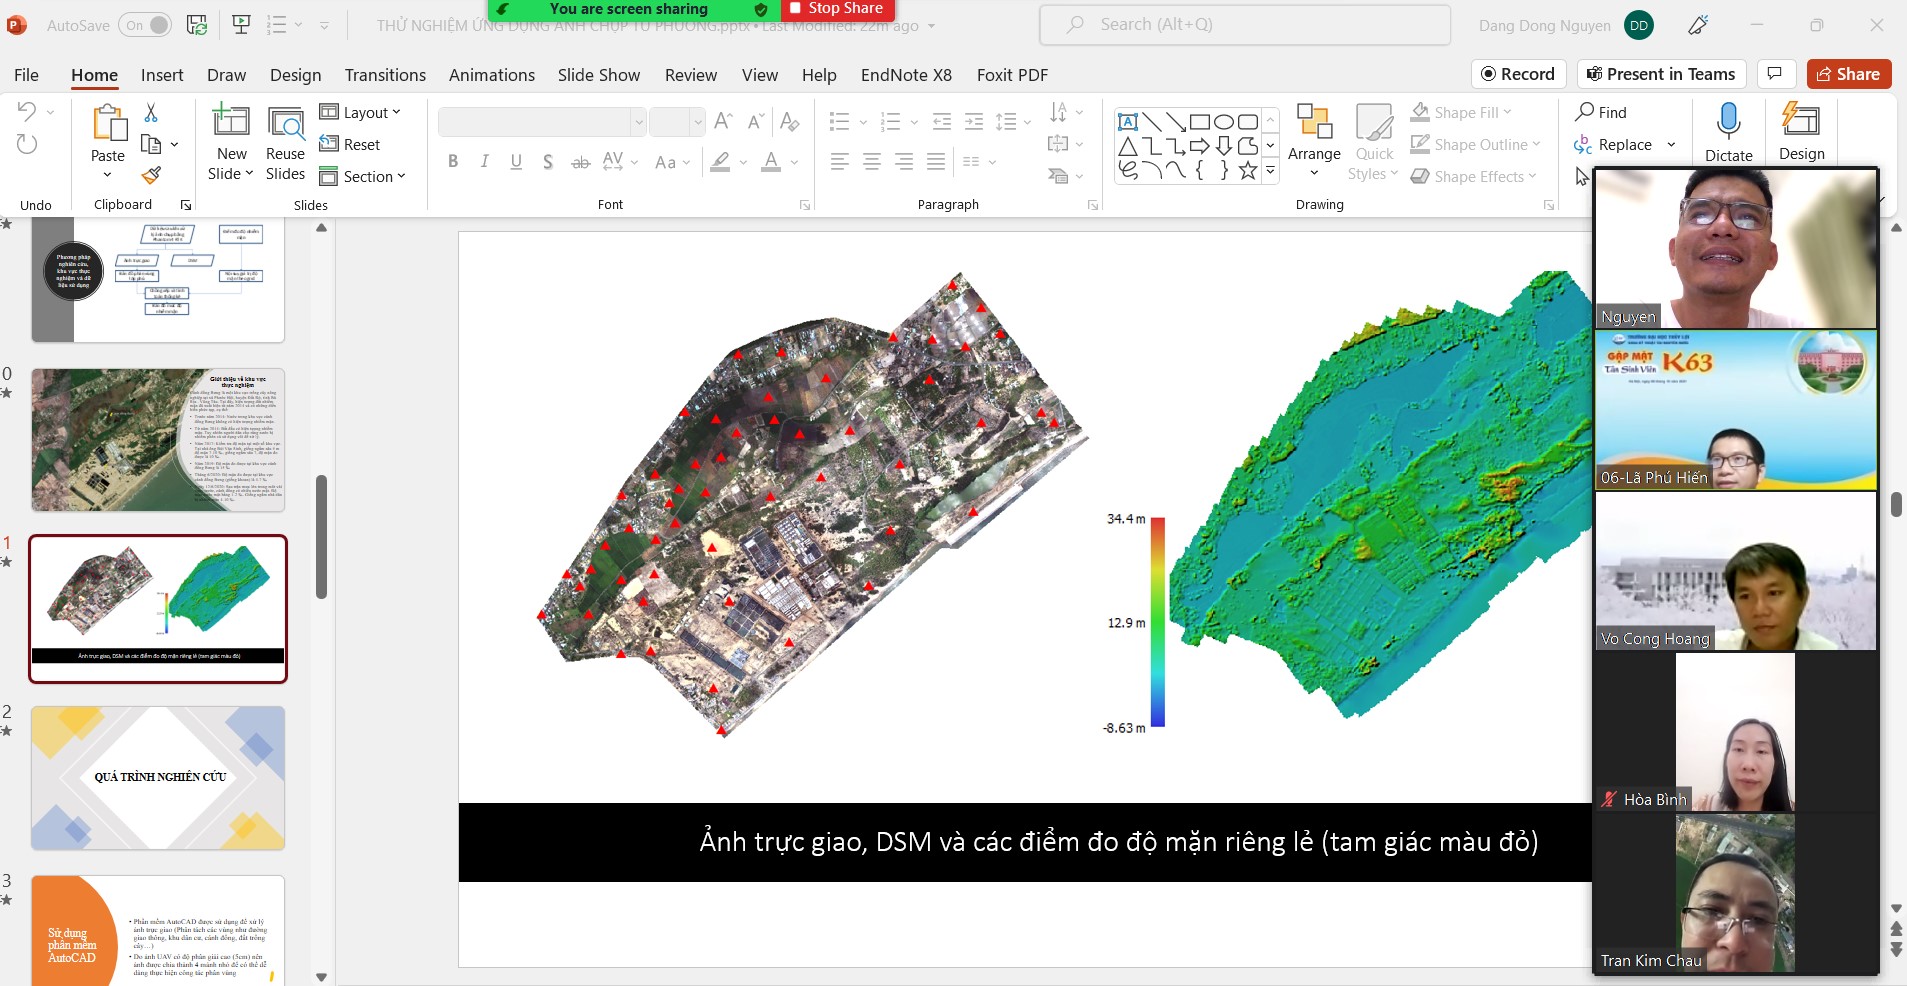This screenshot has height=986, width=1907.
Task: Switch to the Slide Show tab
Action: coord(598,75)
